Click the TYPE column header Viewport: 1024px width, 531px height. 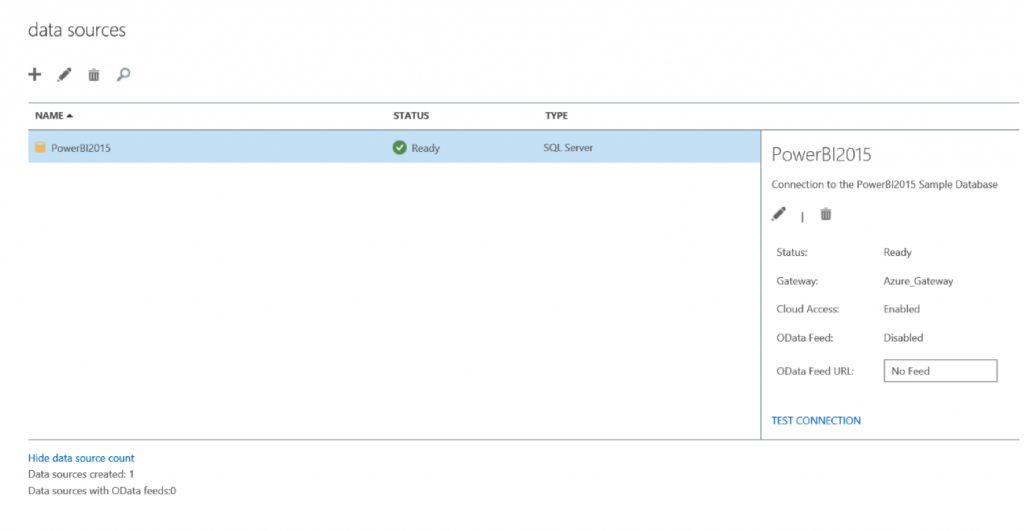[x=556, y=116]
